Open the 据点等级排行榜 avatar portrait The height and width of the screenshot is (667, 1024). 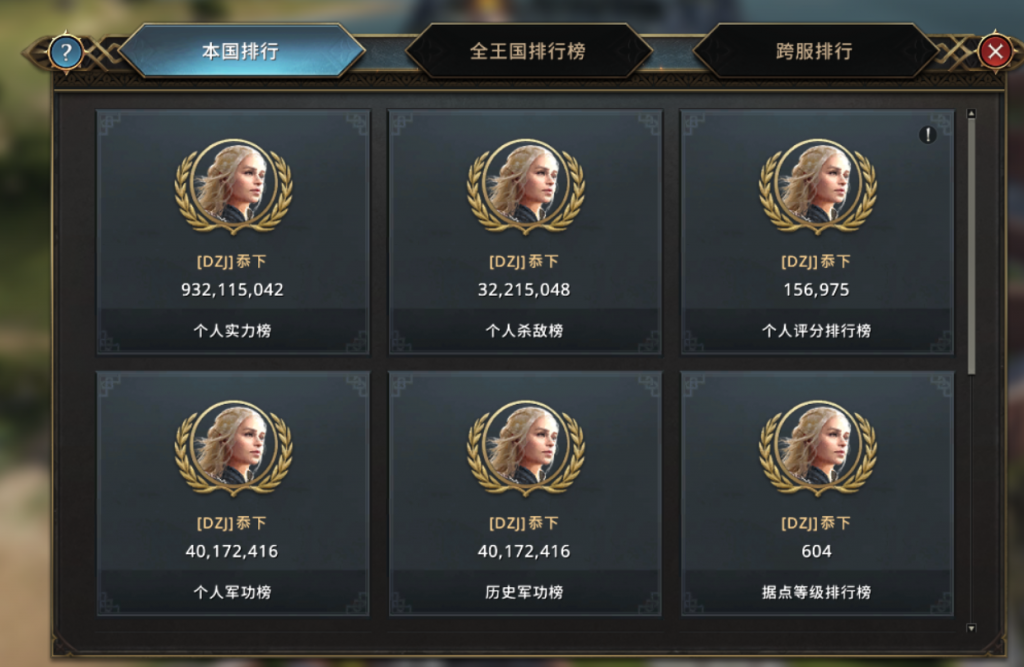pos(817,447)
